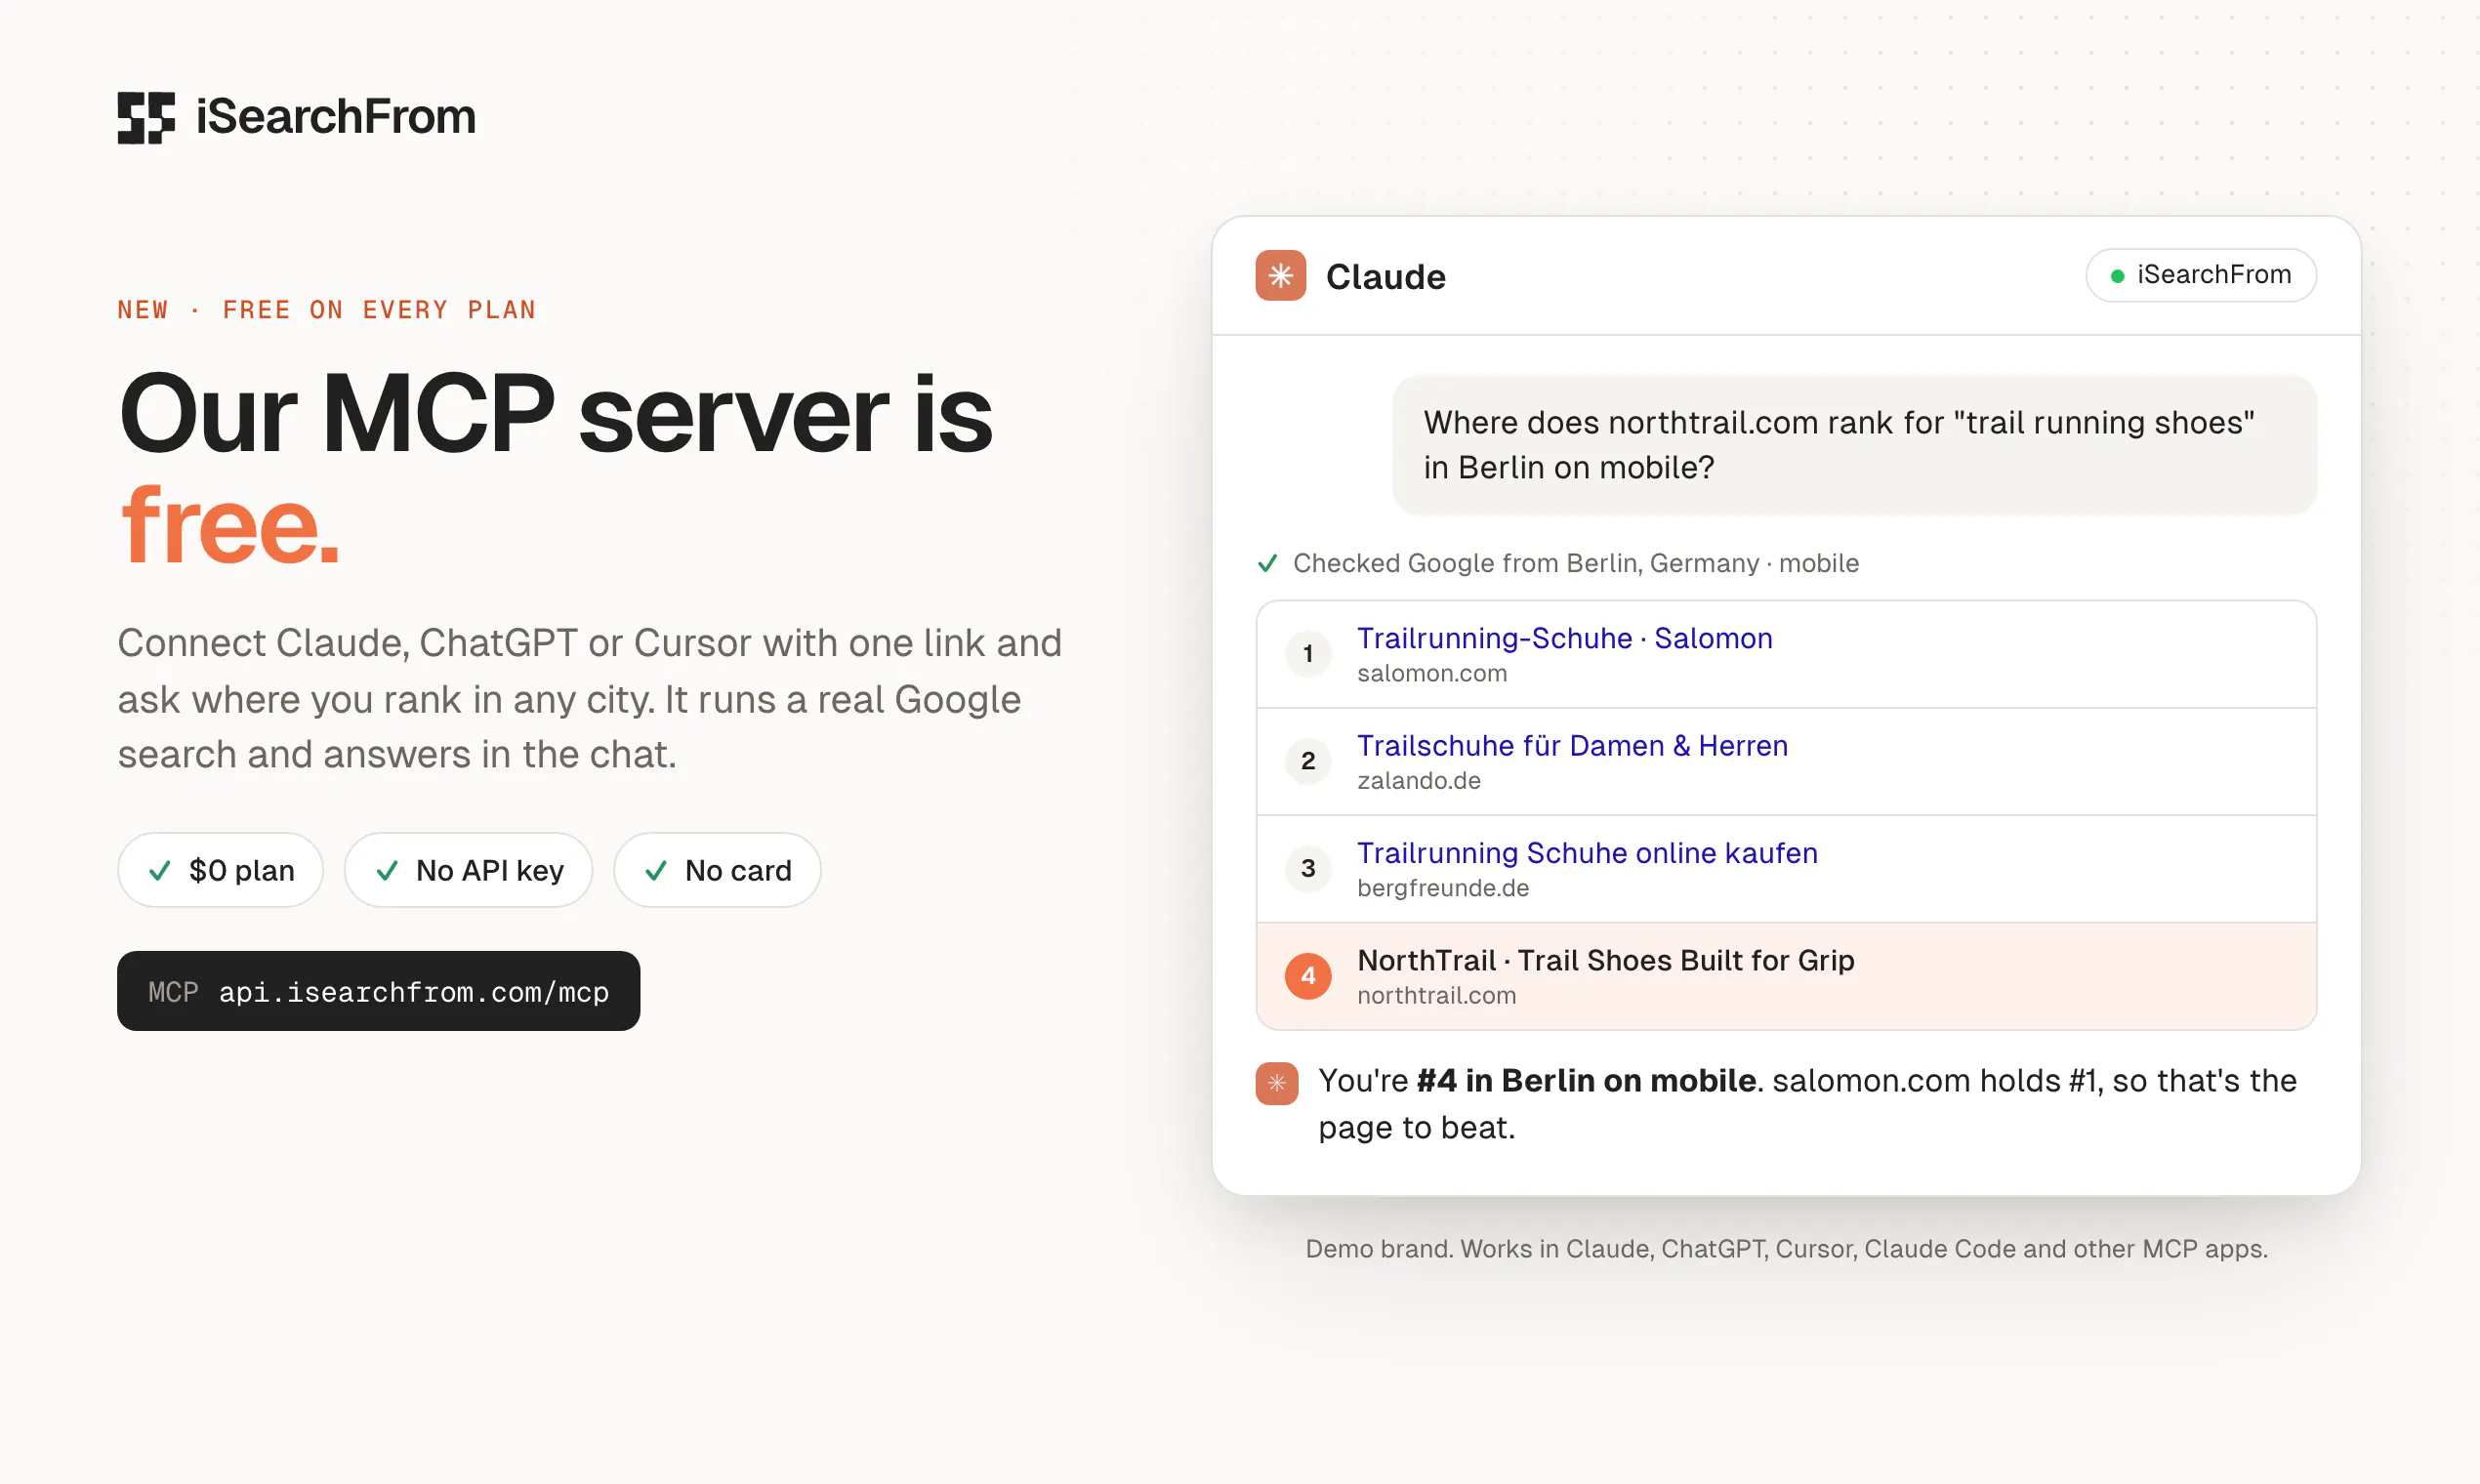Click the Connect Claude, ChatGPT or Cursor paragraph
This screenshot has width=2480, height=1484.
(589, 699)
